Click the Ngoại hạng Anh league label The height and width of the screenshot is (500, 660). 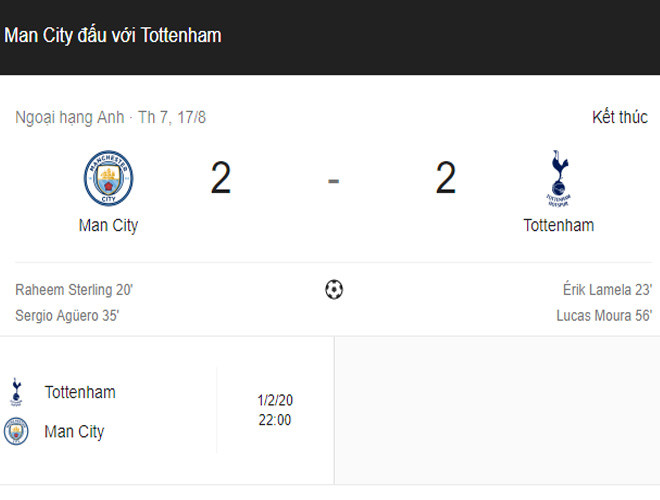69,118
